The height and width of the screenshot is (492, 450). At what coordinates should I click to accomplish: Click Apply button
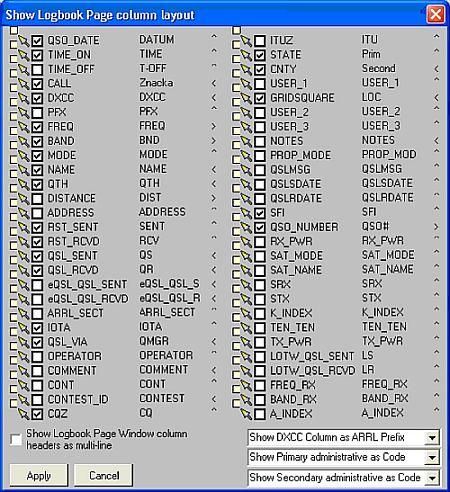(39, 475)
